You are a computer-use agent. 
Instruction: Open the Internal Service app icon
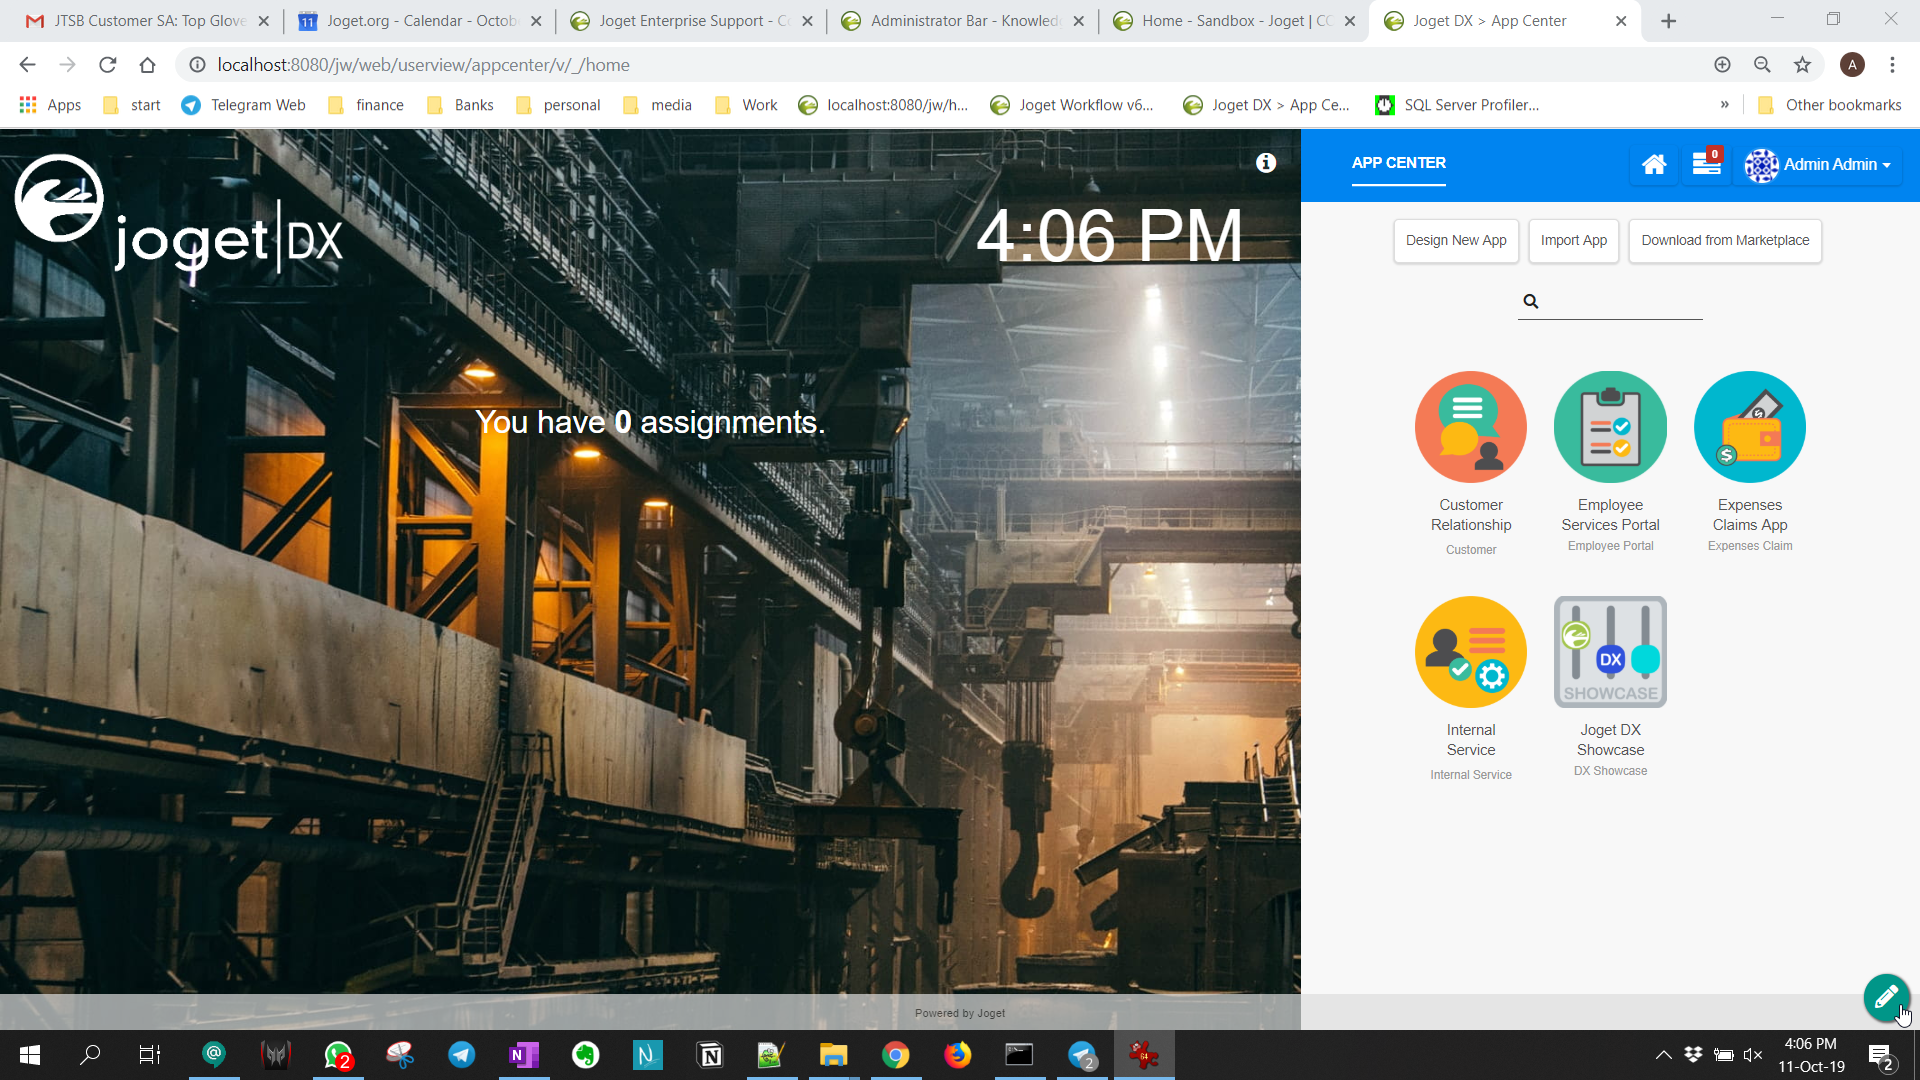click(1470, 652)
